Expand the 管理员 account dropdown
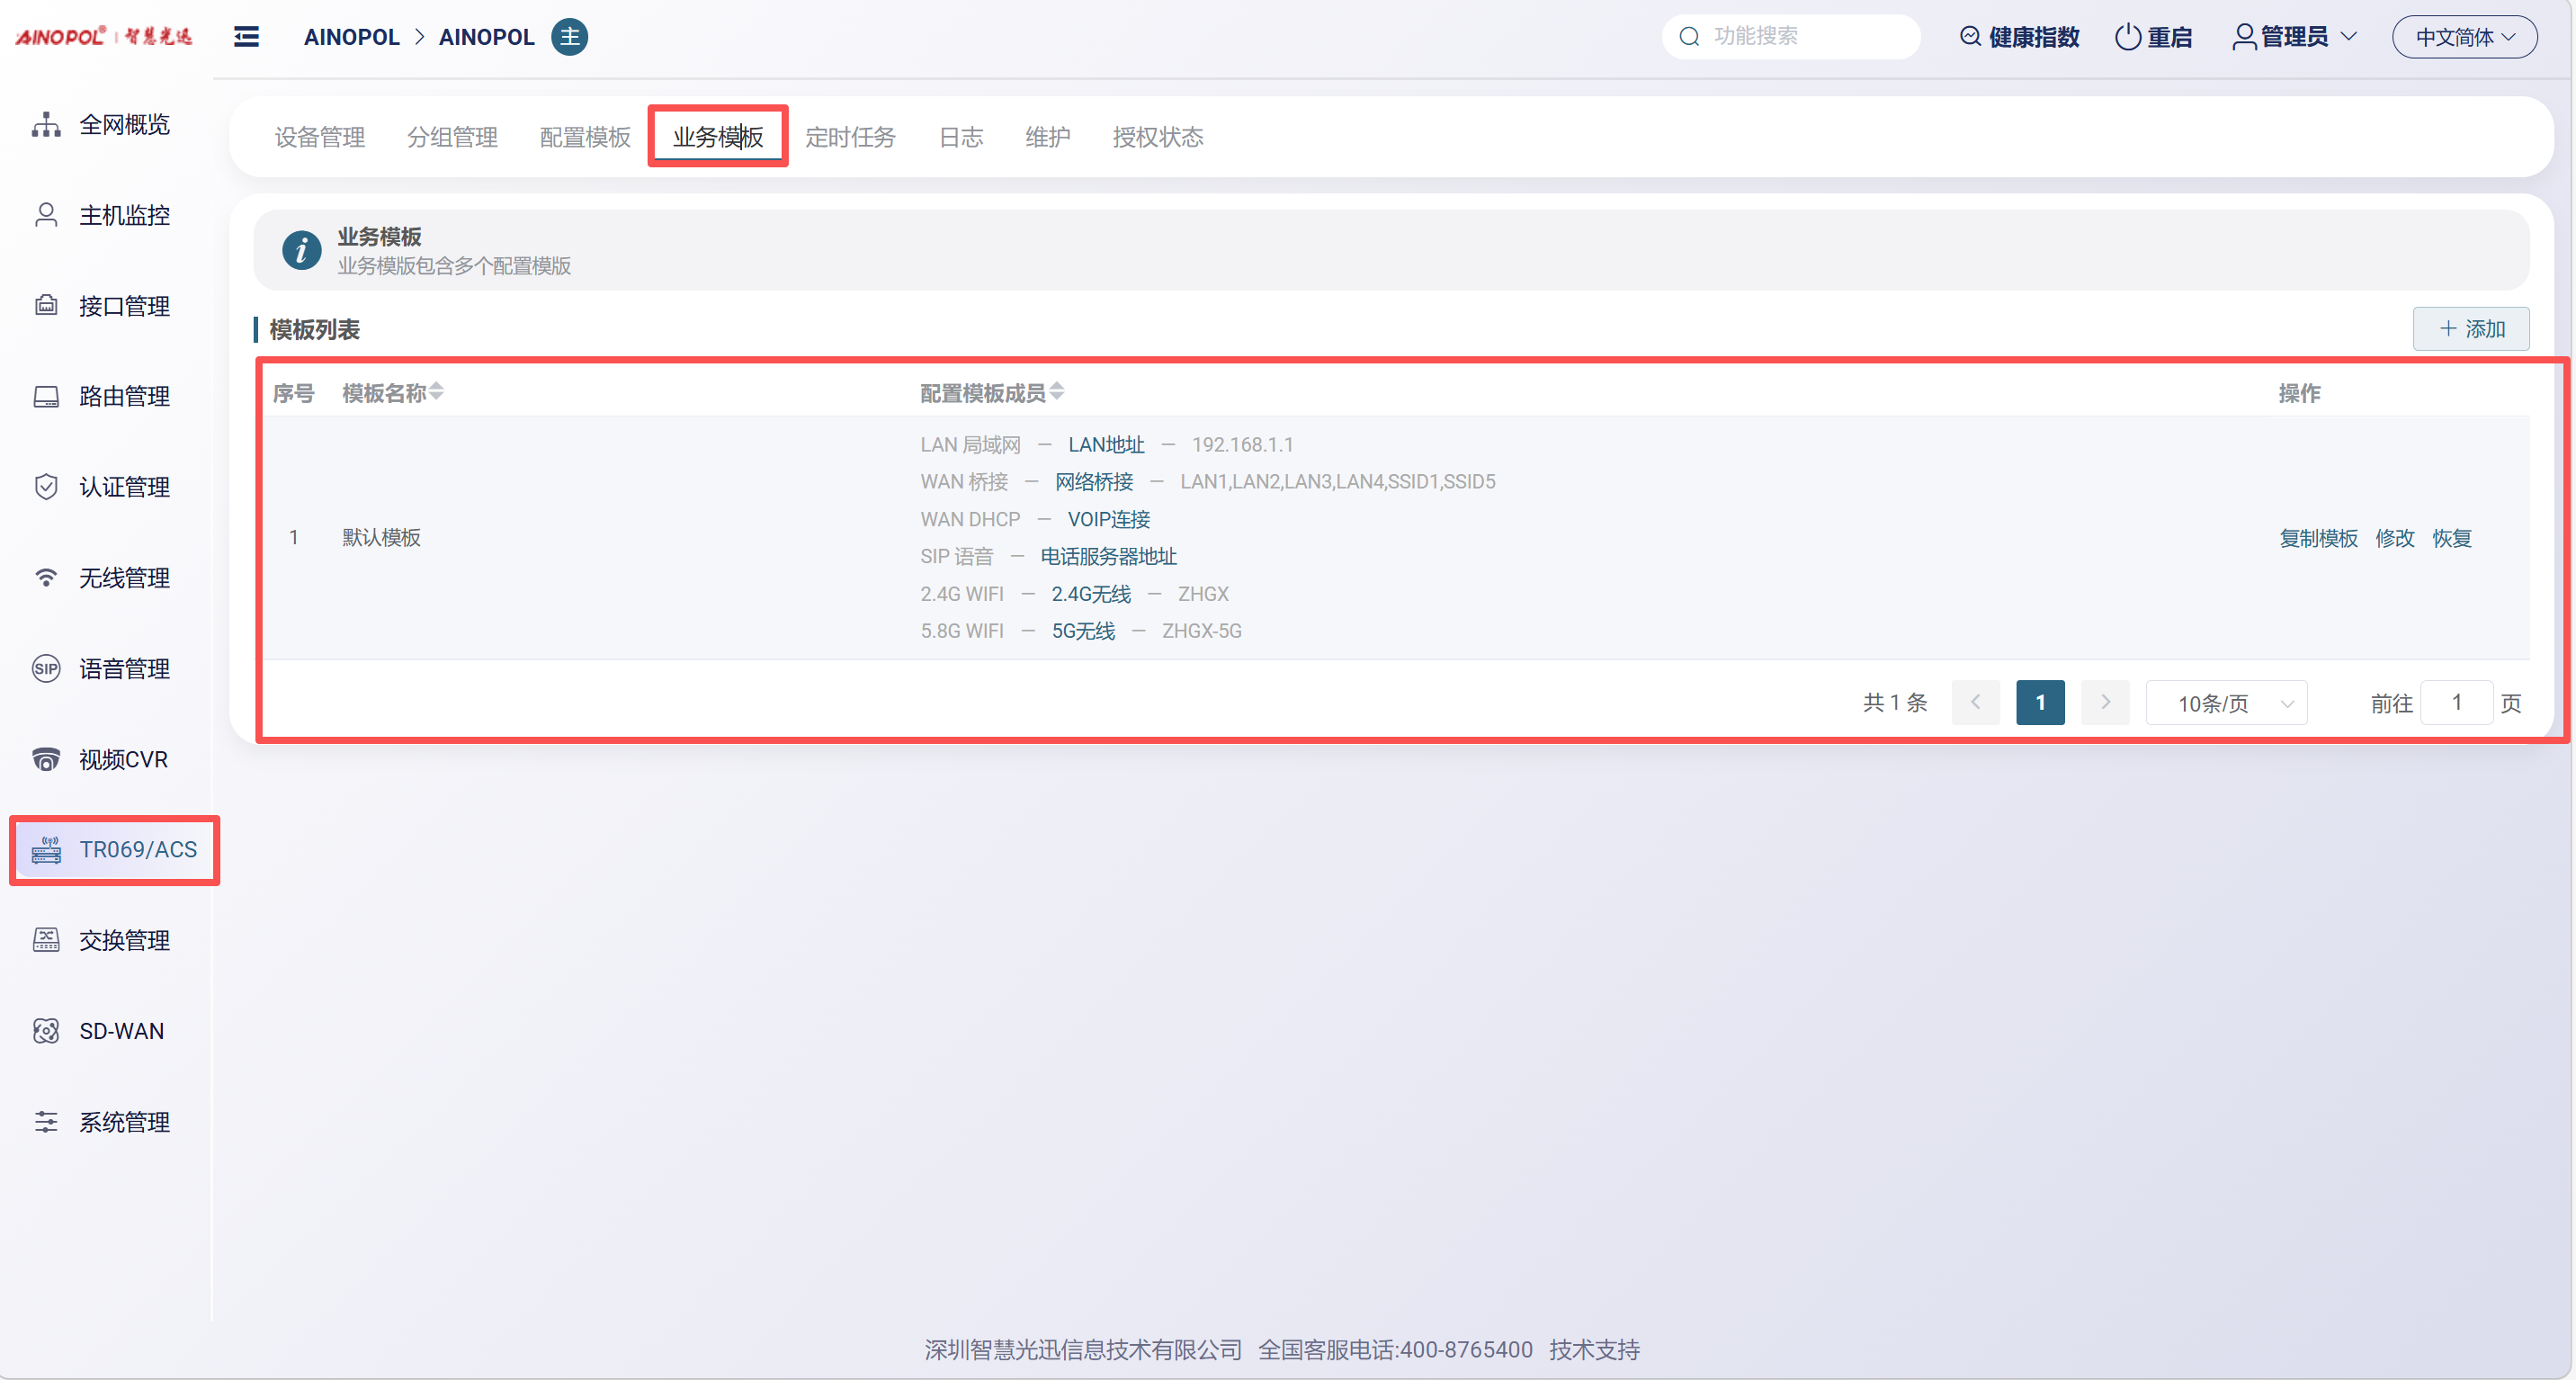This screenshot has width=2576, height=1380. coord(2295,37)
